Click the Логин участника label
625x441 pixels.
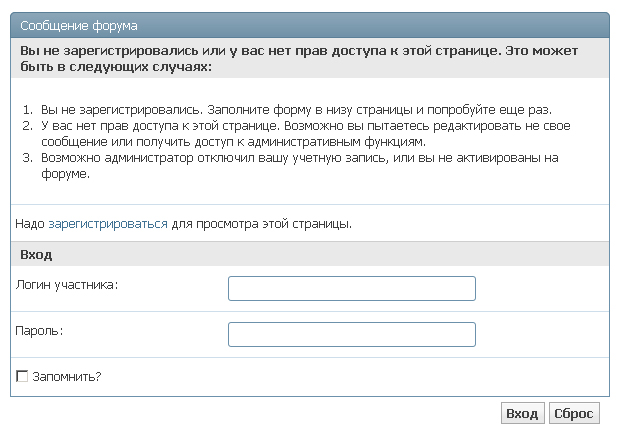67,285
